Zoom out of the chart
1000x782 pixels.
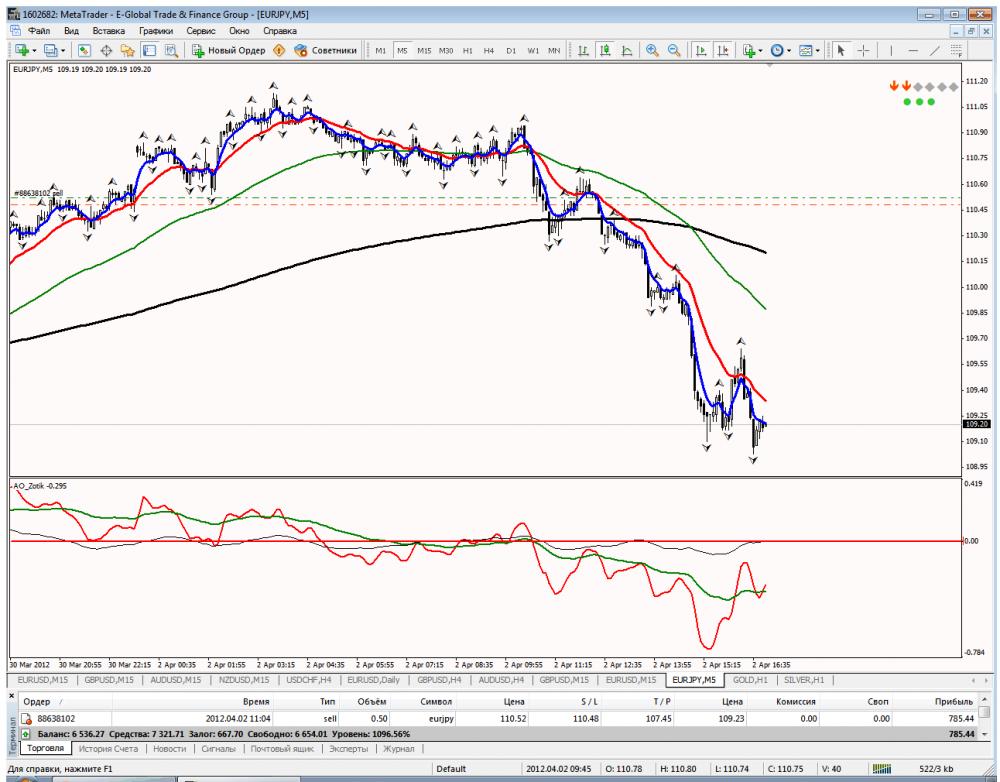673,50
